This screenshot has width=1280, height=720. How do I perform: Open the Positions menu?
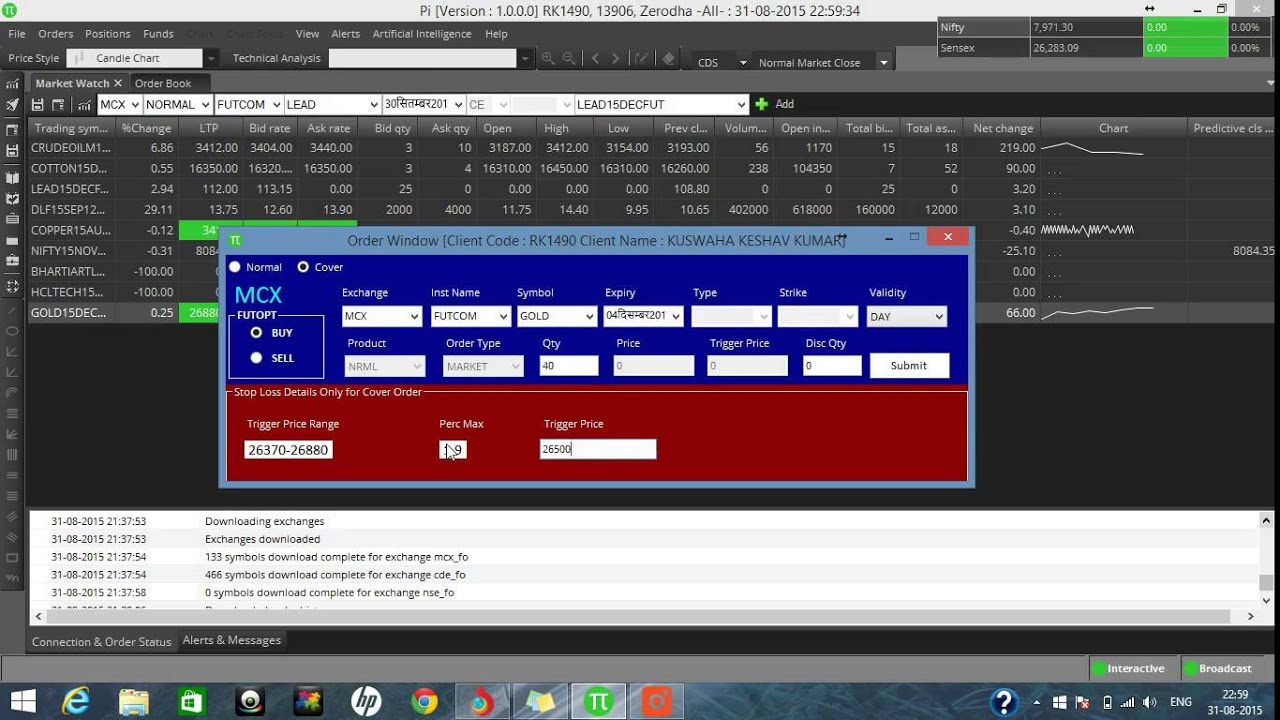click(x=108, y=34)
